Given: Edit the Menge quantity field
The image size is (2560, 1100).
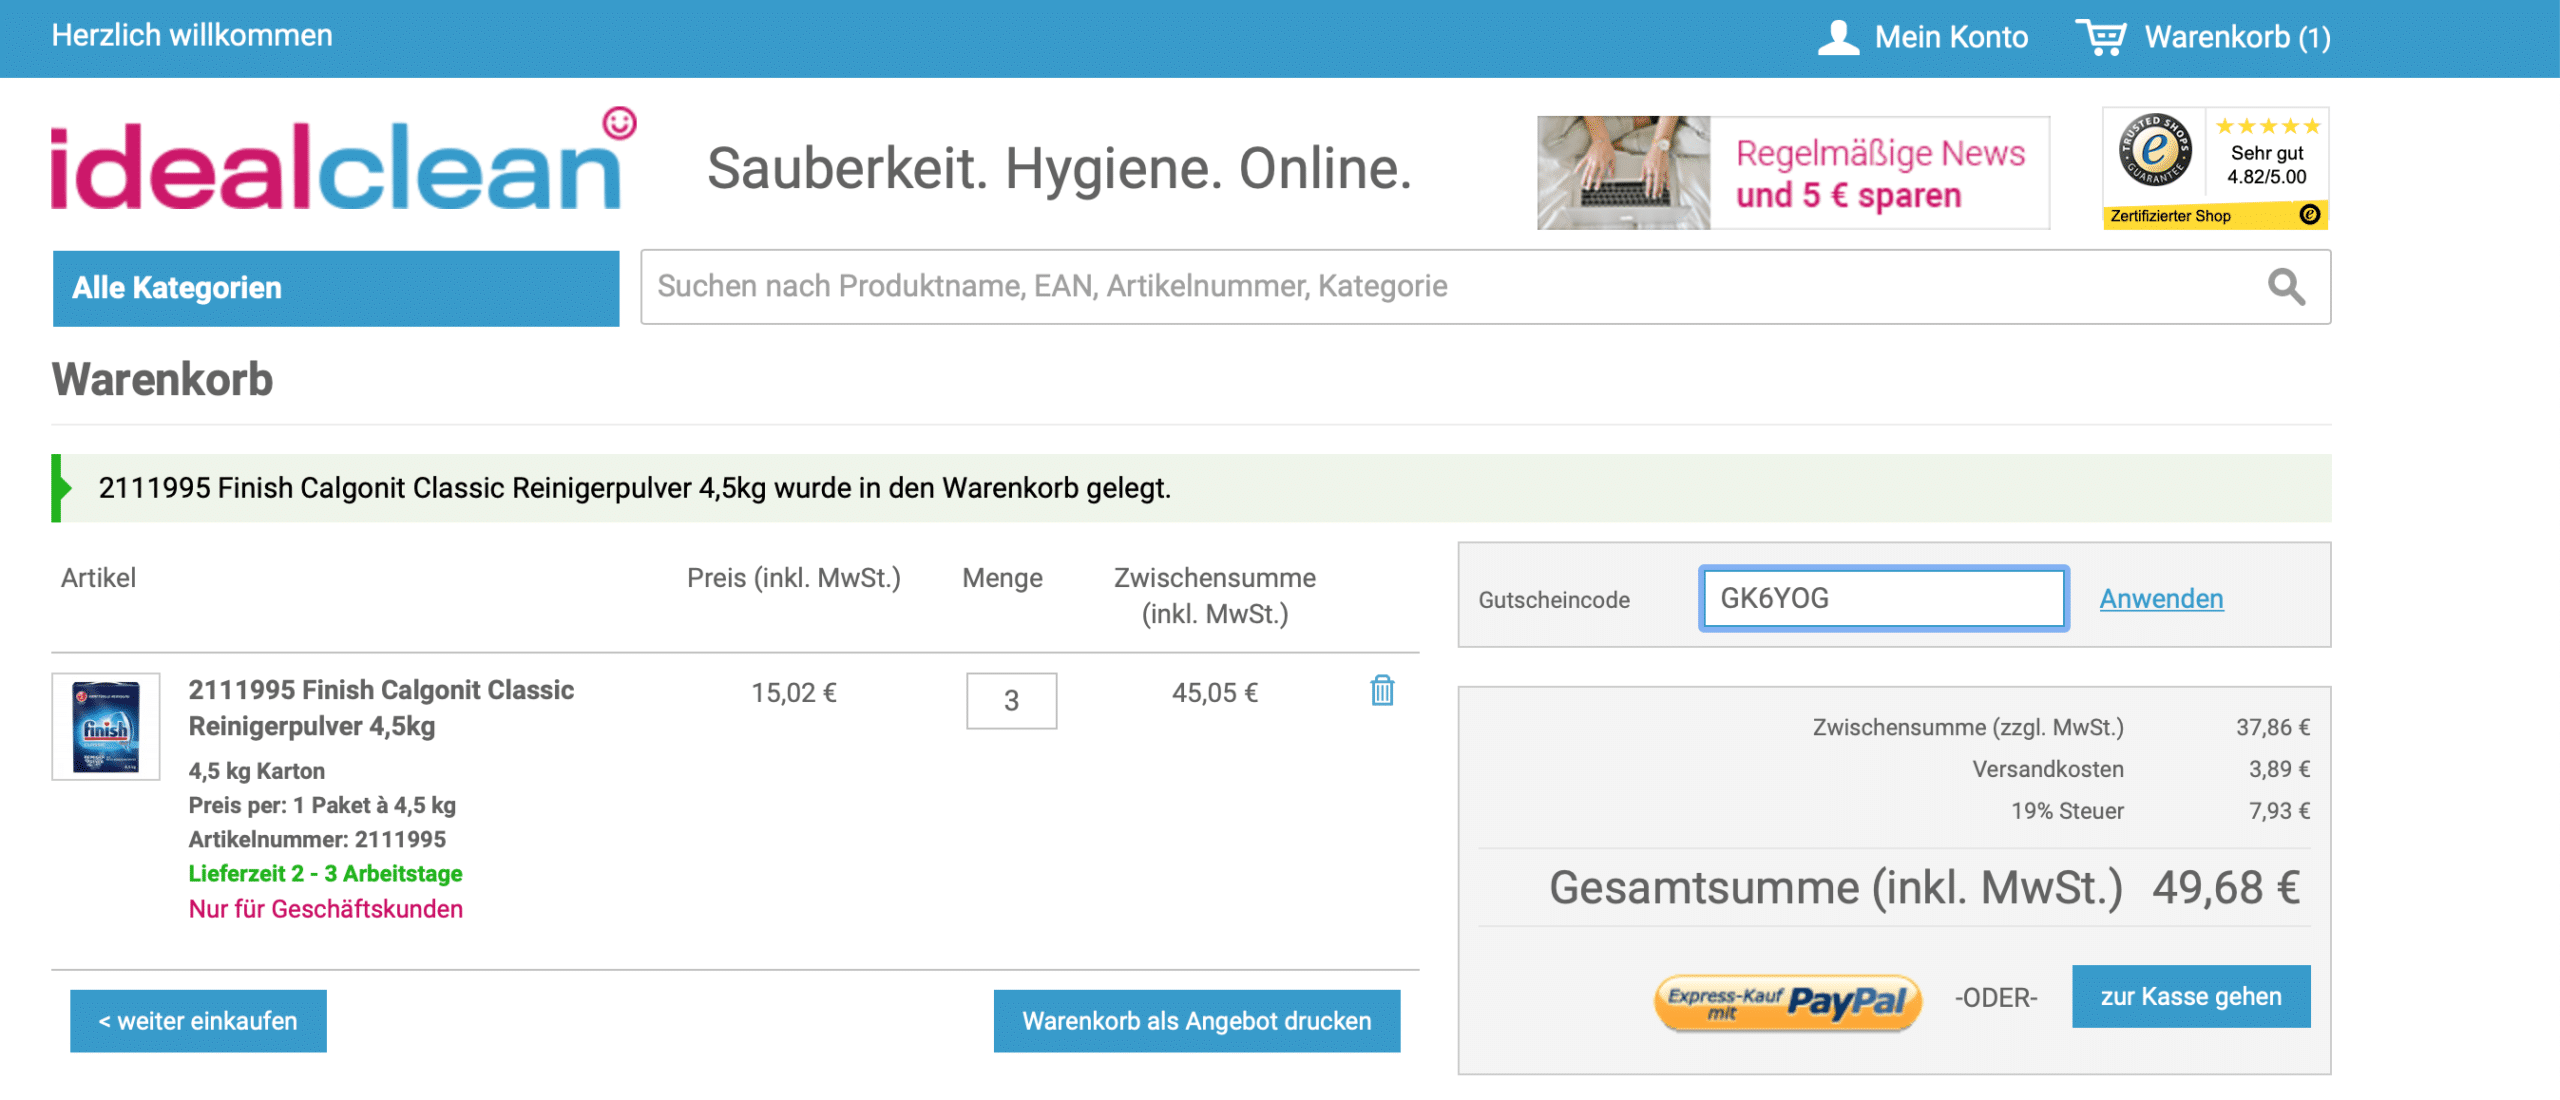Looking at the screenshot, I should pyautogui.click(x=1011, y=701).
